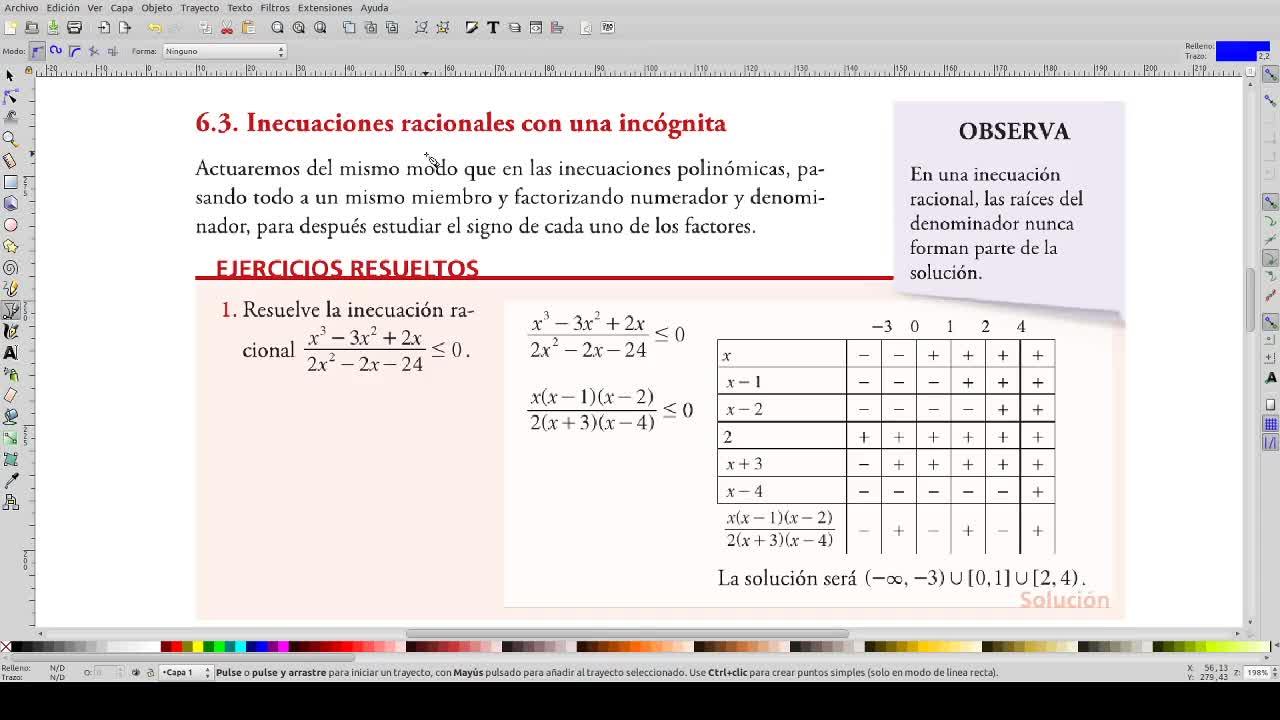Open the Capa 1 layer selector

tap(186, 673)
